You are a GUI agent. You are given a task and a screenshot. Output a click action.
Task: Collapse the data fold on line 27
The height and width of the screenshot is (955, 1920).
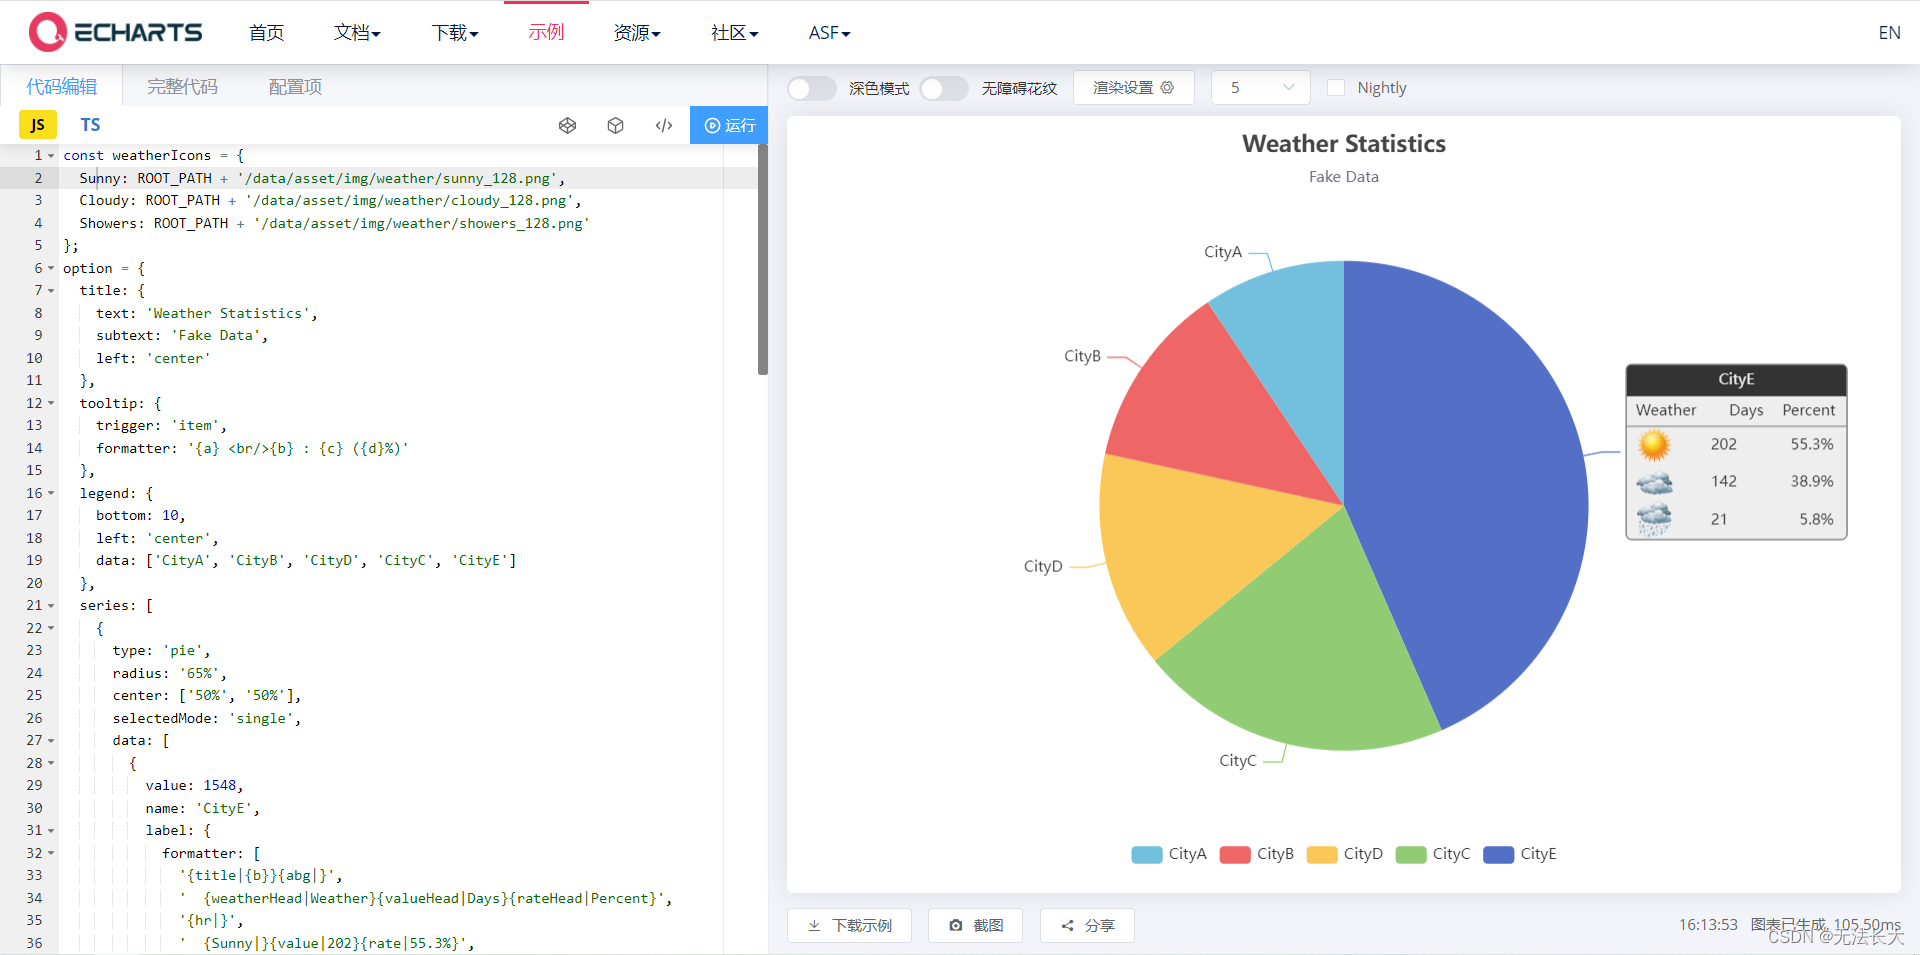[51, 741]
